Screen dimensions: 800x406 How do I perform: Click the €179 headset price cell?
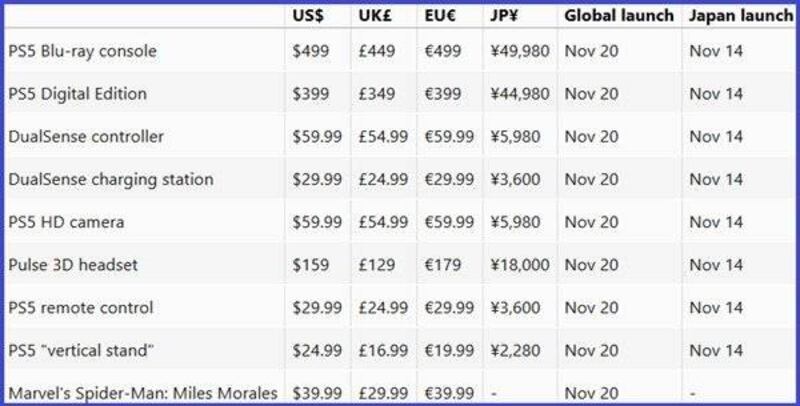pos(440,265)
